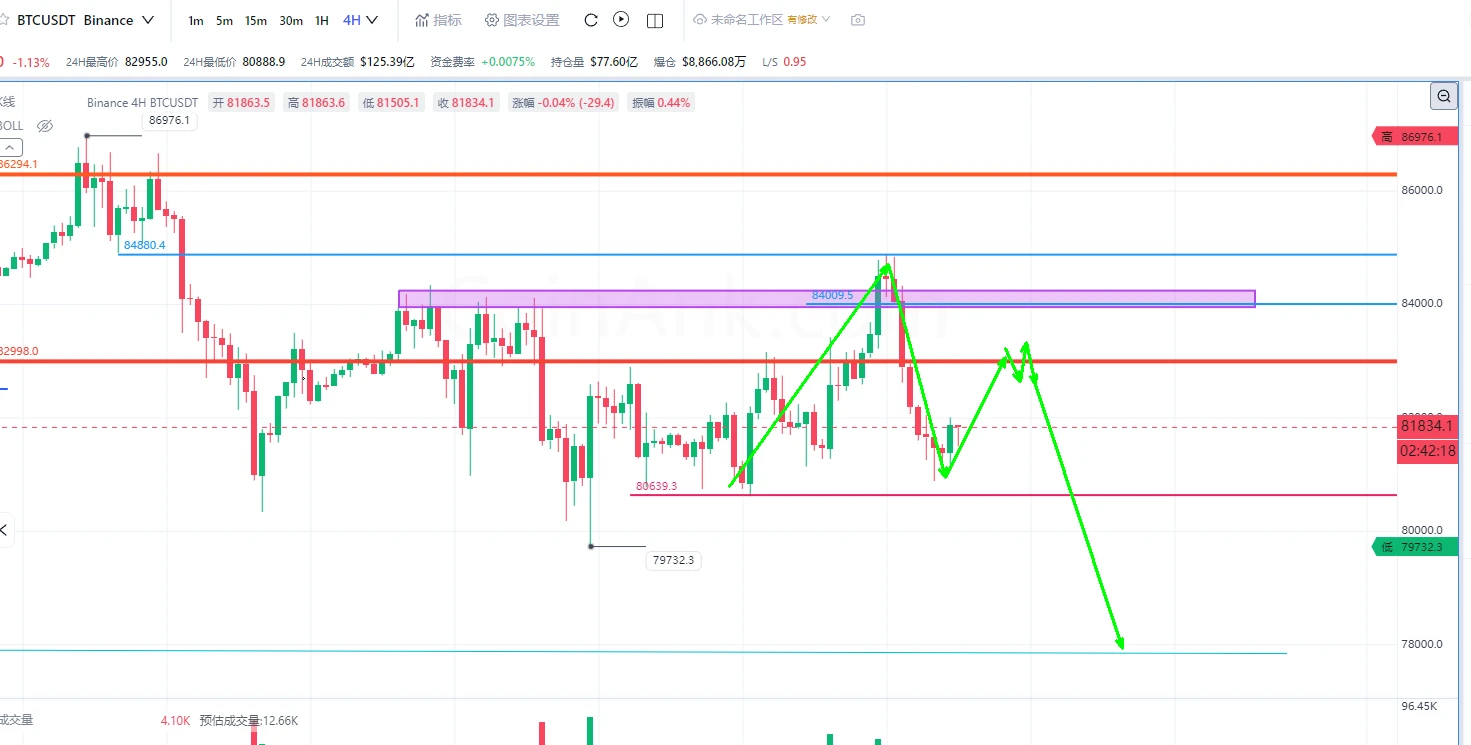Click the 持仓量 $77.60亿 value
The height and width of the screenshot is (745, 1471).
[x=614, y=62]
